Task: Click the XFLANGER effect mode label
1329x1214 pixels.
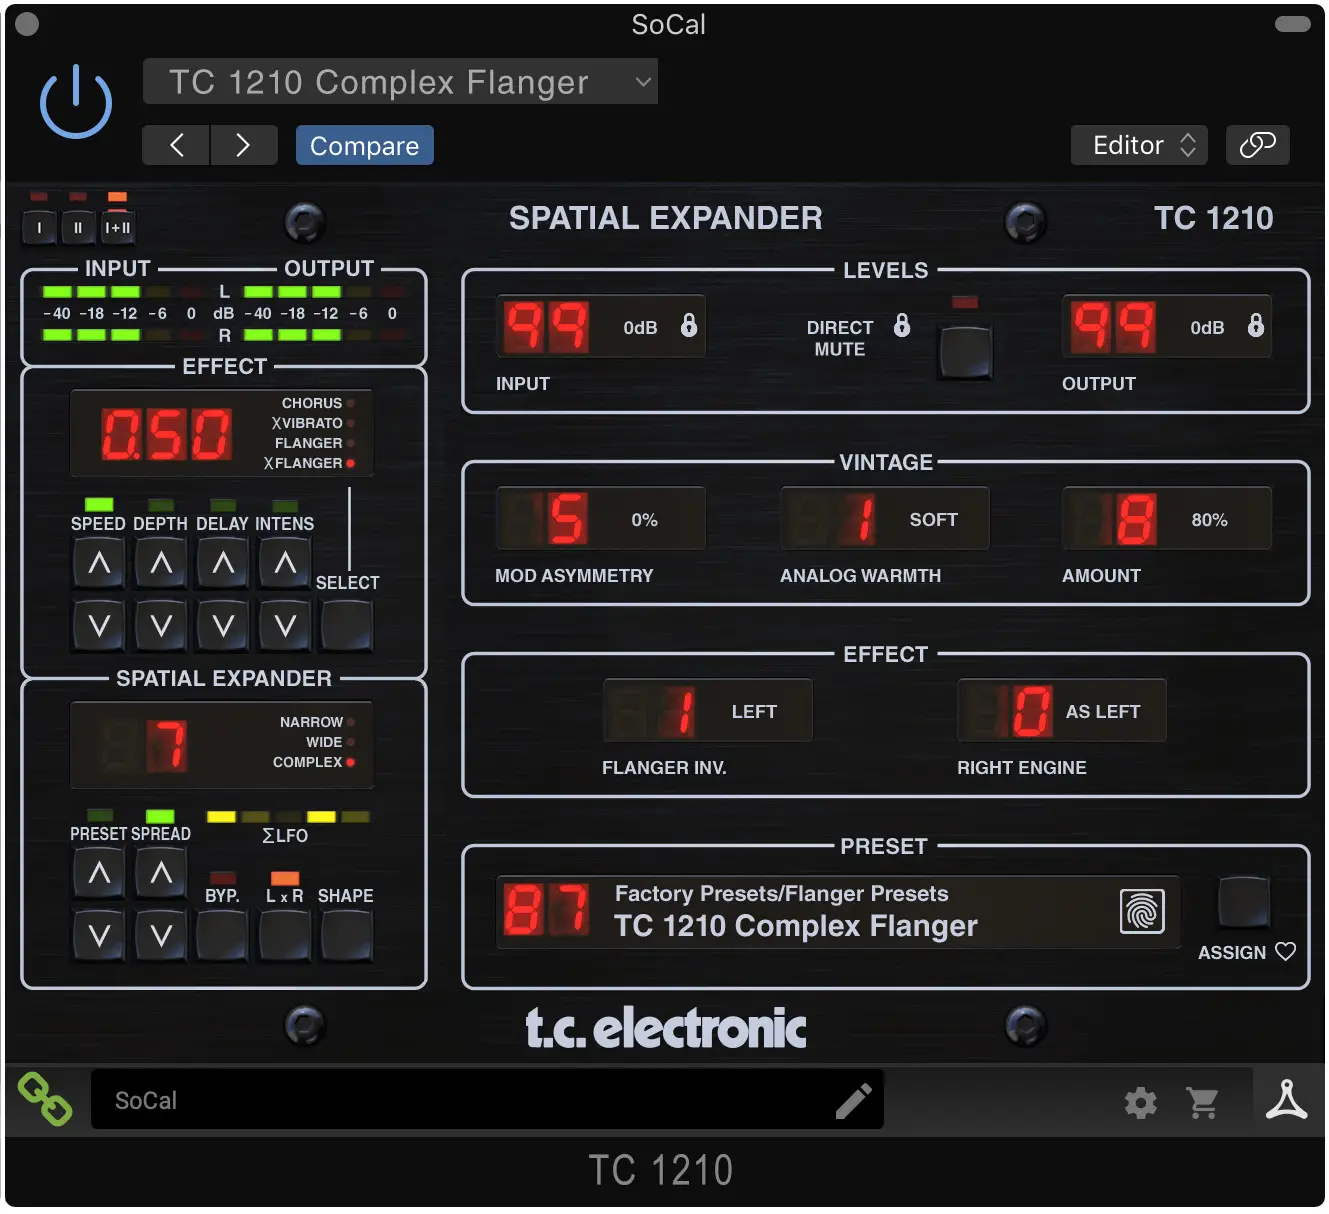Action: (x=303, y=463)
